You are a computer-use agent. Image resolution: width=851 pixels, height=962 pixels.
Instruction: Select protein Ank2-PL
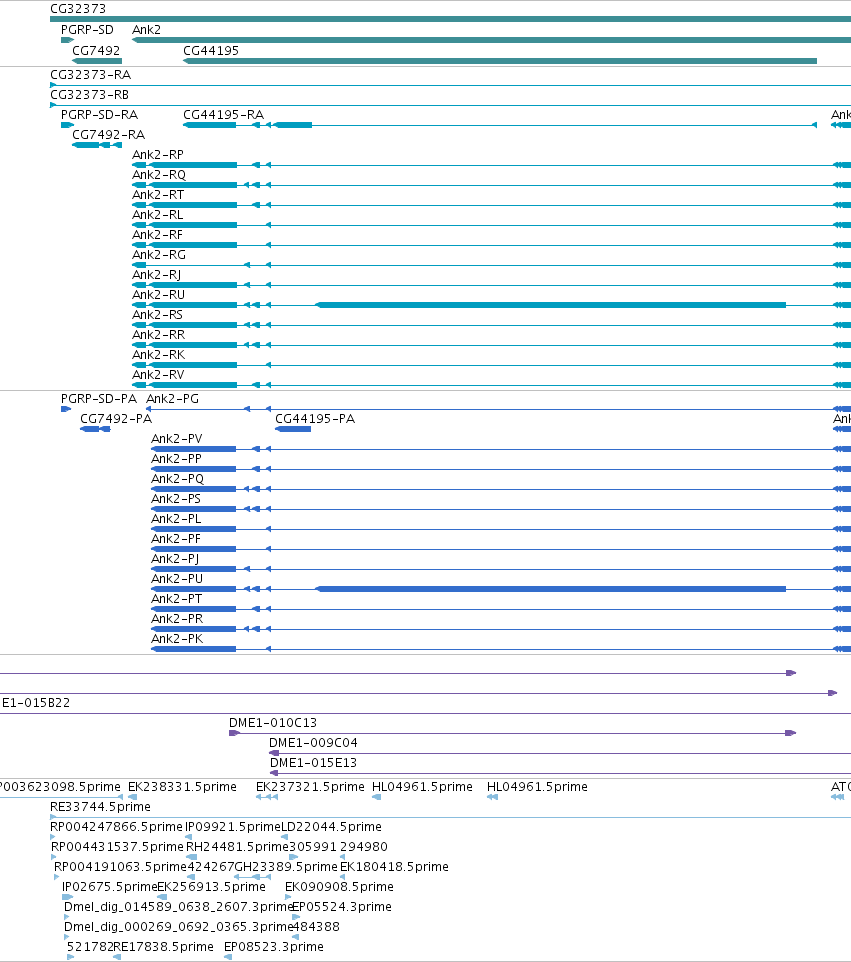176,518
